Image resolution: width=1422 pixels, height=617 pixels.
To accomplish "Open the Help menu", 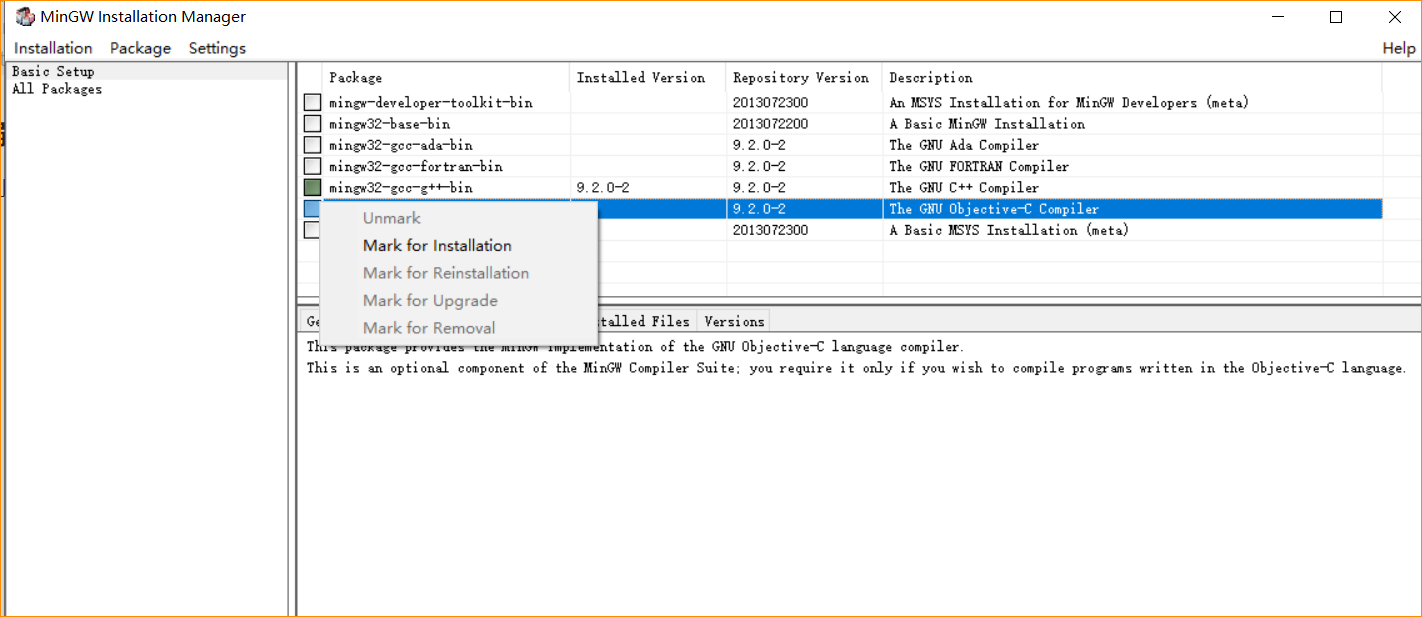I will point(1398,48).
